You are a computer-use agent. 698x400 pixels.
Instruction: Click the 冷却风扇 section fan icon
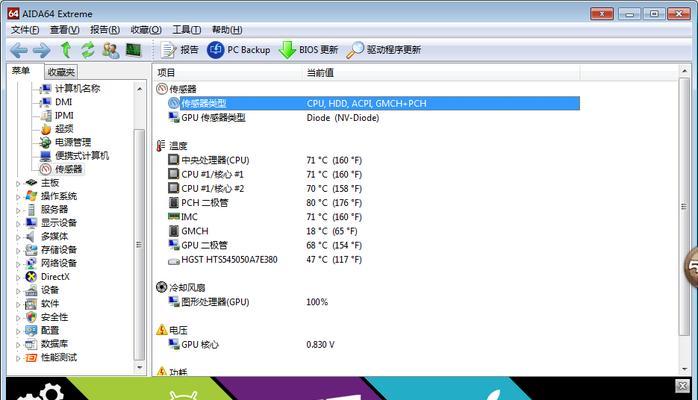[x=162, y=287]
